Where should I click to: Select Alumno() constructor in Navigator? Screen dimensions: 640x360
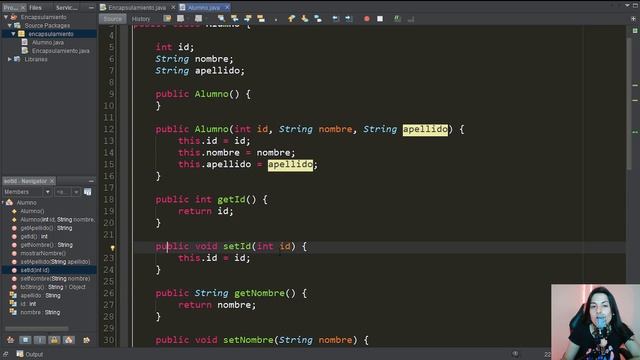pyautogui.click(x=32, y=211)
